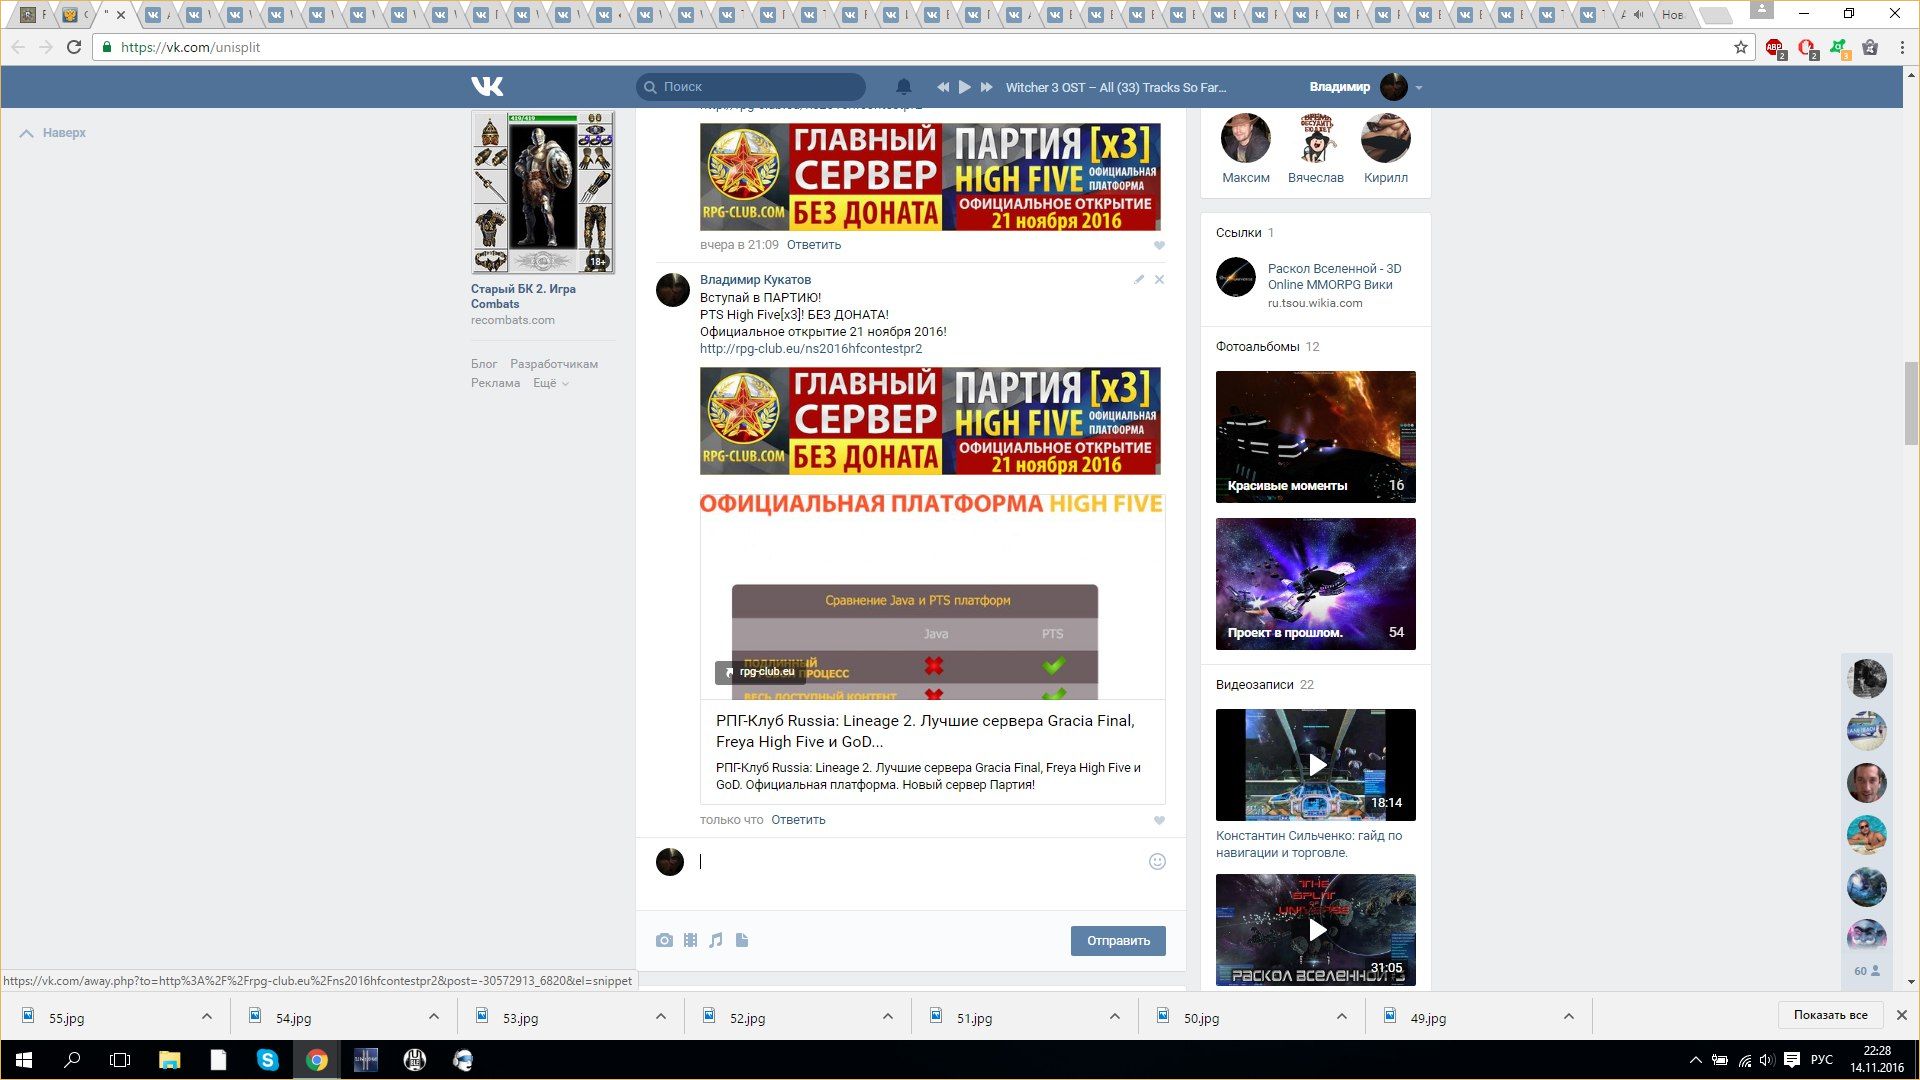Viewport: 1920px width, 1080px height.
Task: Edit Владимир Кукатов's comment with pencil icon
Action: pyautogui.click(x=1138, y=280)
